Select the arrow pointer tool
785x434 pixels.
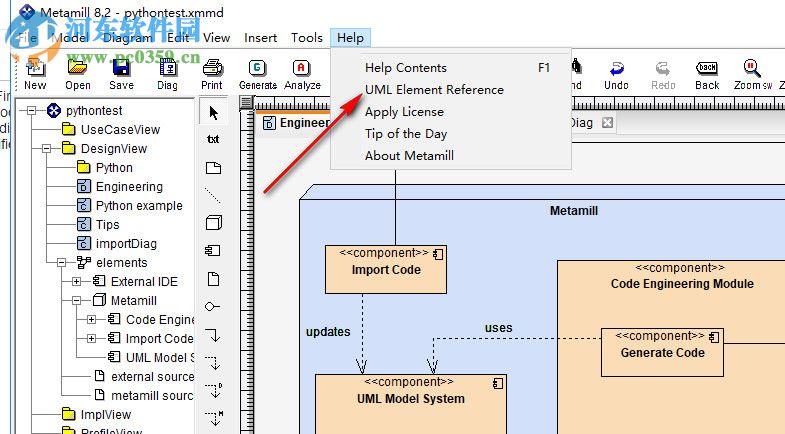(214, 113)
